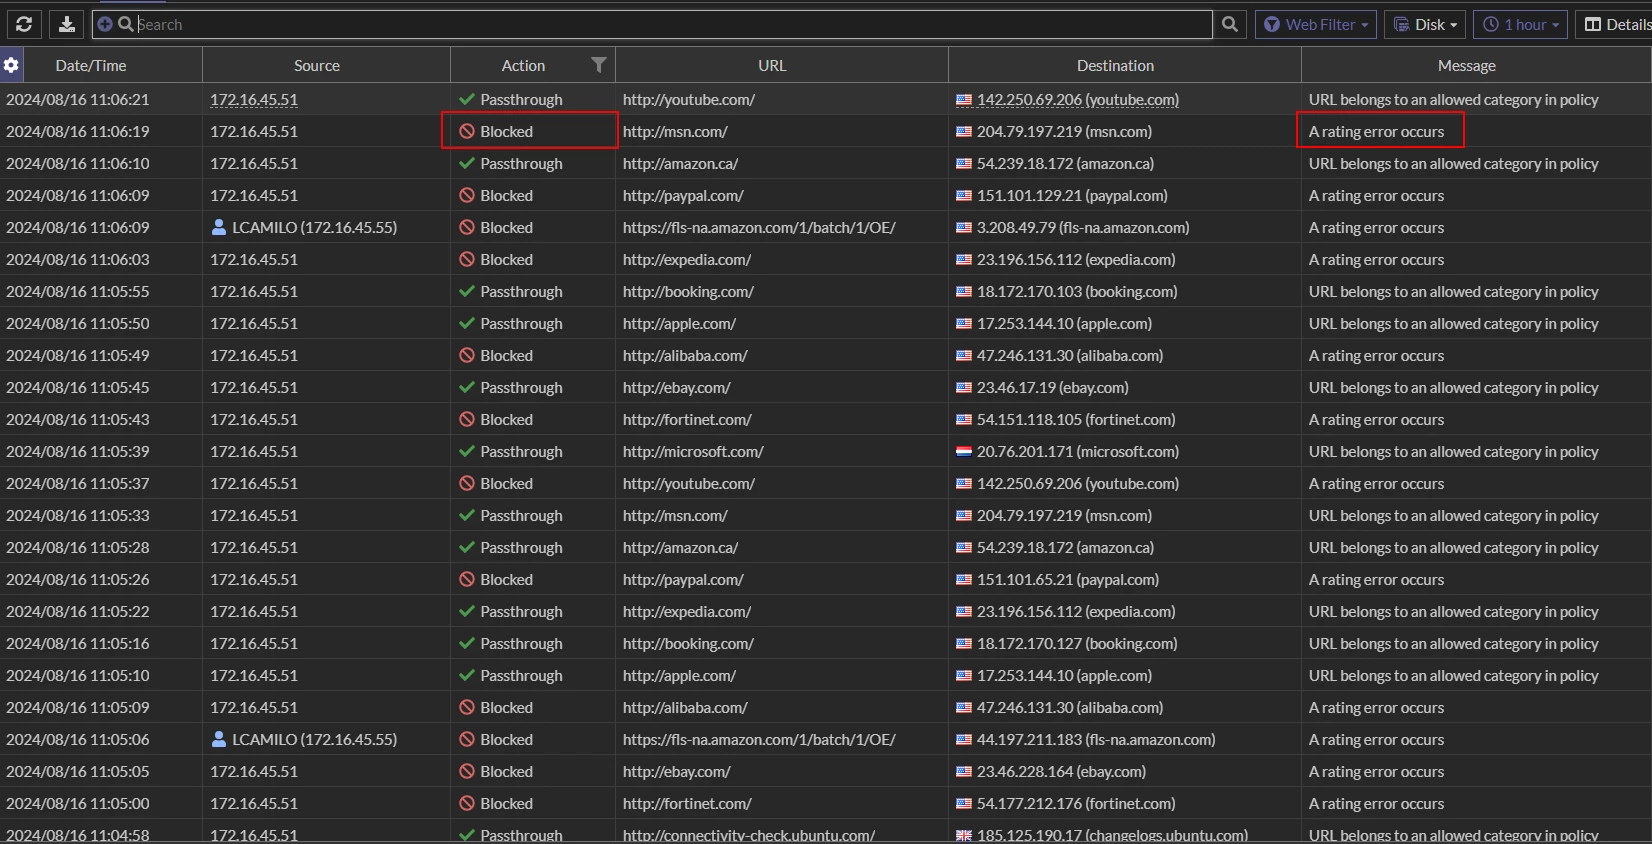
Task: Open the column settings gear icon
Action: pyautogui.click(x=11, y=65)
